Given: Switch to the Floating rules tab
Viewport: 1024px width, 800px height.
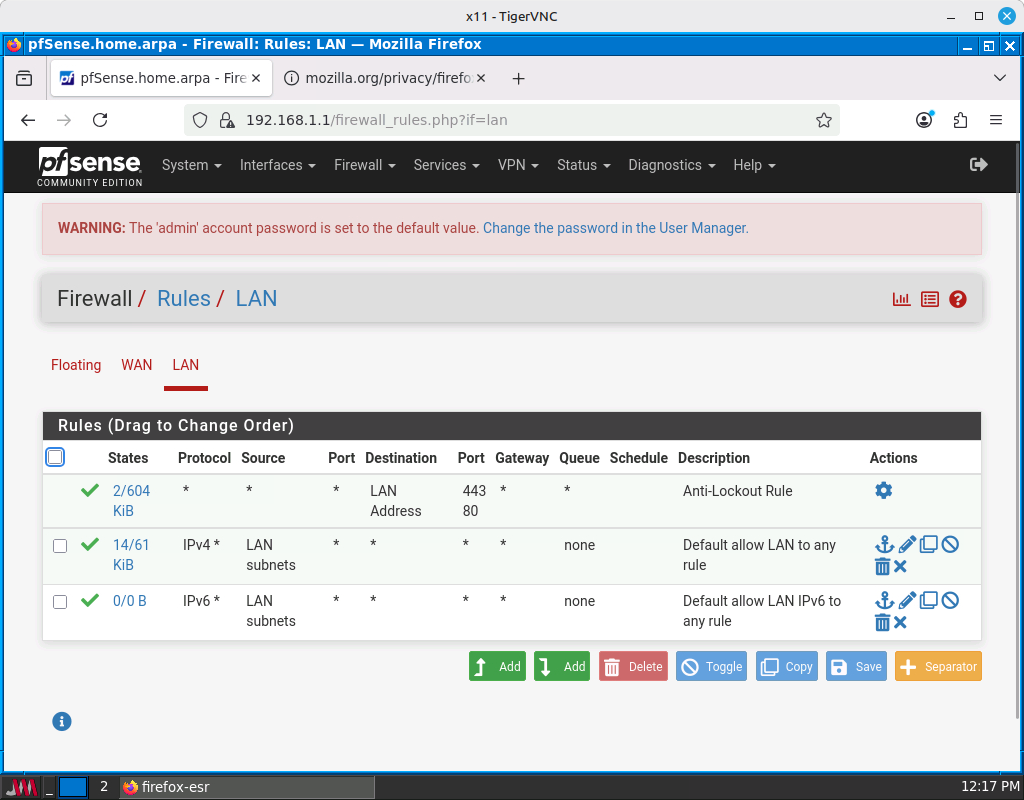Looking at the screenshot, I should [76, 365].
